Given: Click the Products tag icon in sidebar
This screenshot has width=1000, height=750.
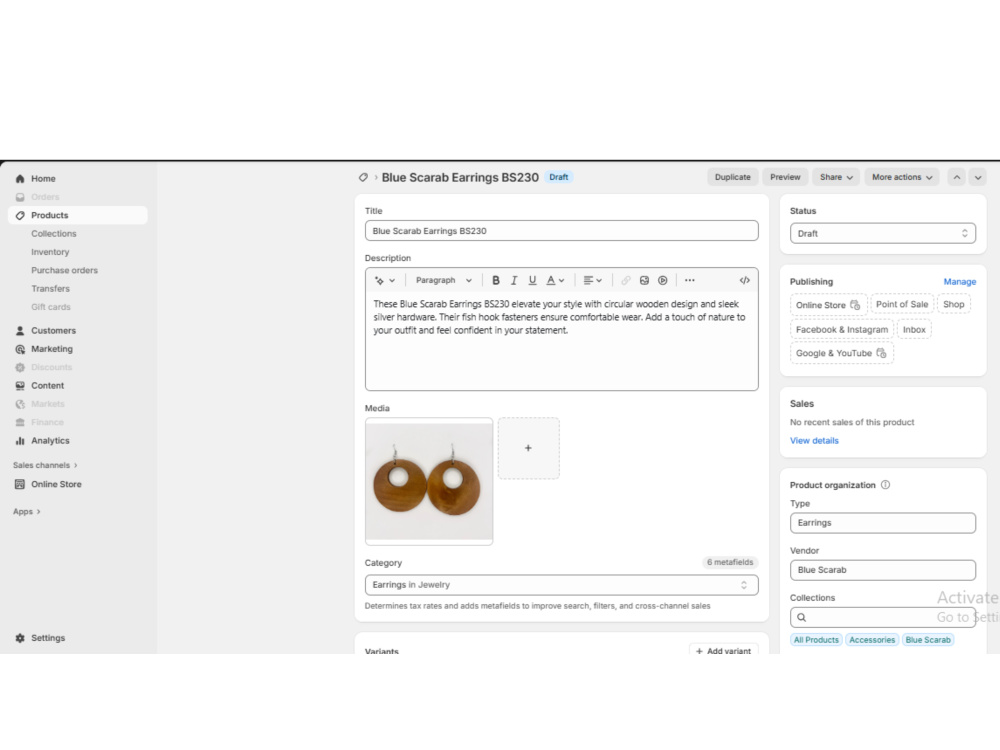Looking at the screenshot, I should 20,216.
